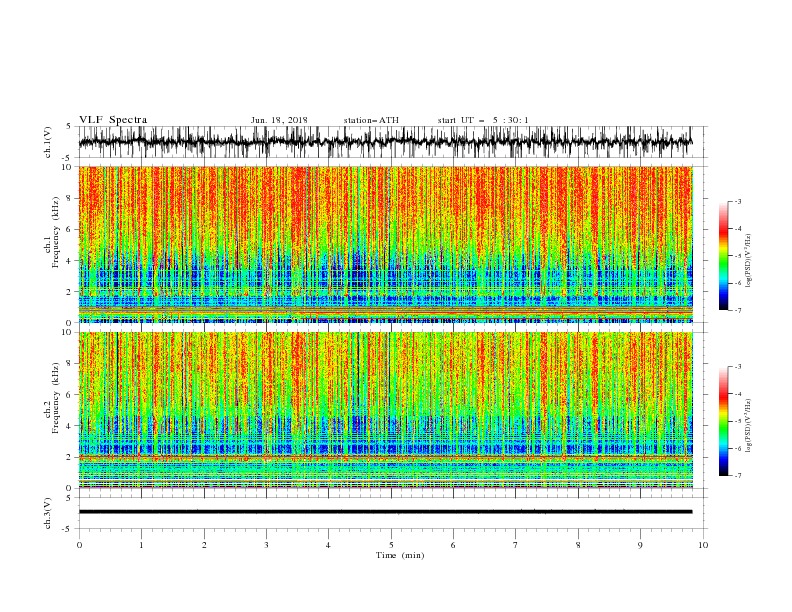Click the "-7" tick on ch.2 colorbar
792x612 pixels.
tap(738, 476)
